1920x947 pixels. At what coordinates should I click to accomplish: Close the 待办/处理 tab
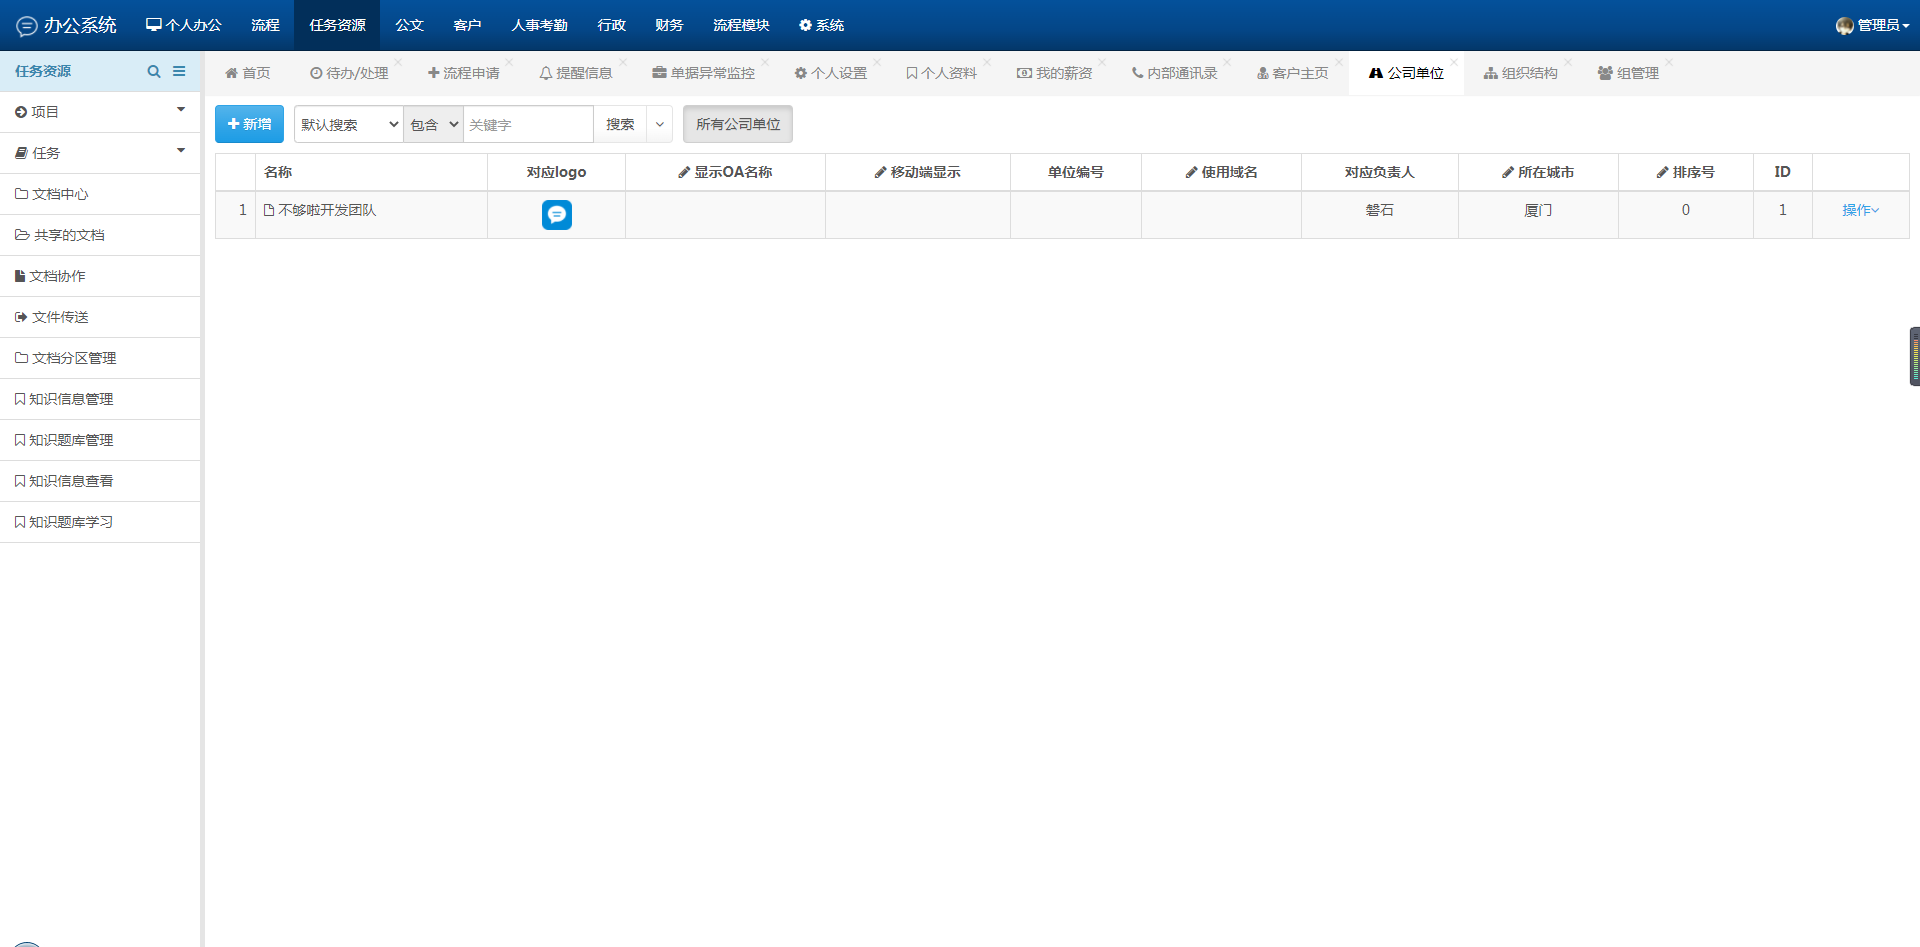pyautogui.click(x=398, y=62)
